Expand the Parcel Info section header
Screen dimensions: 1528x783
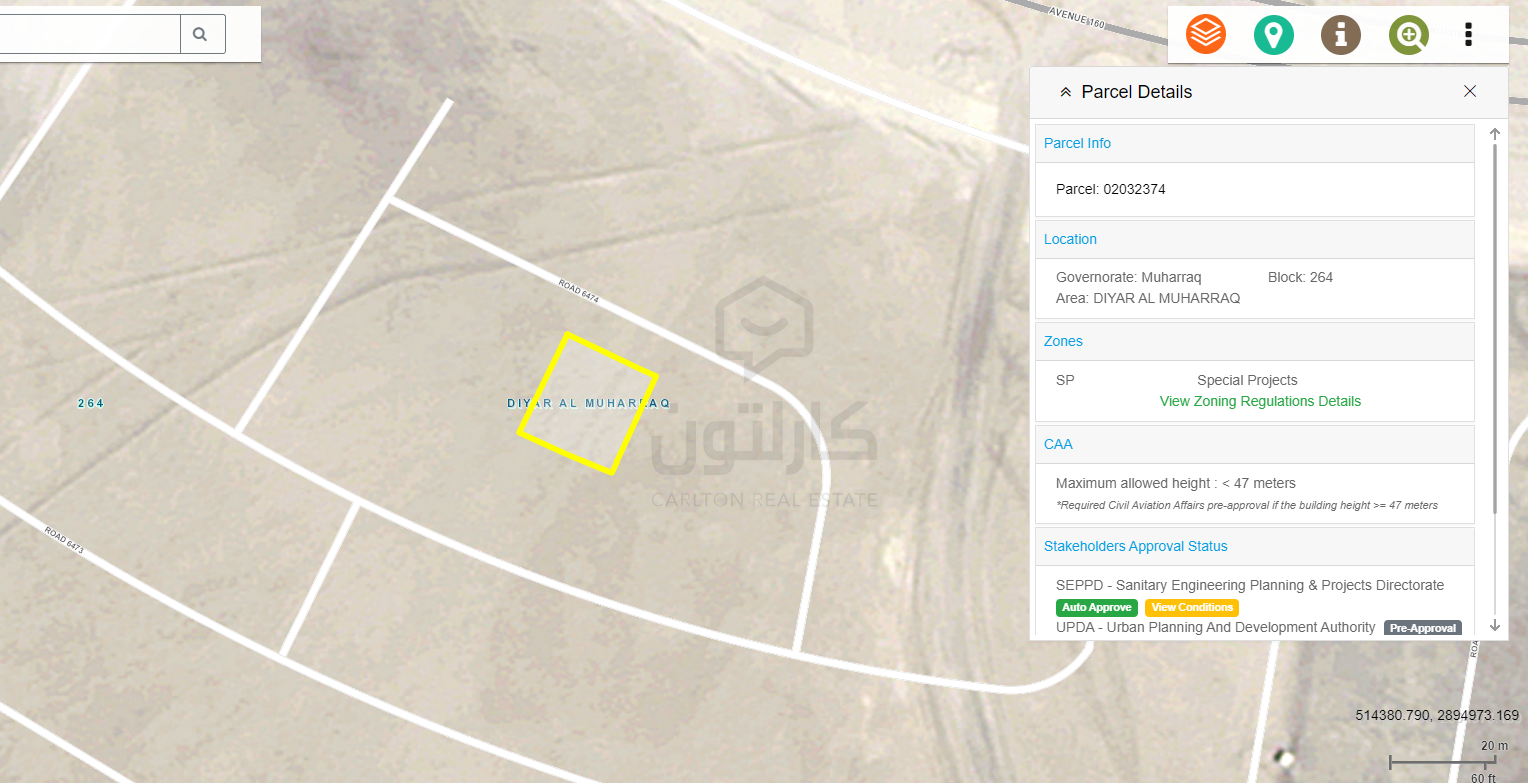1255,143
